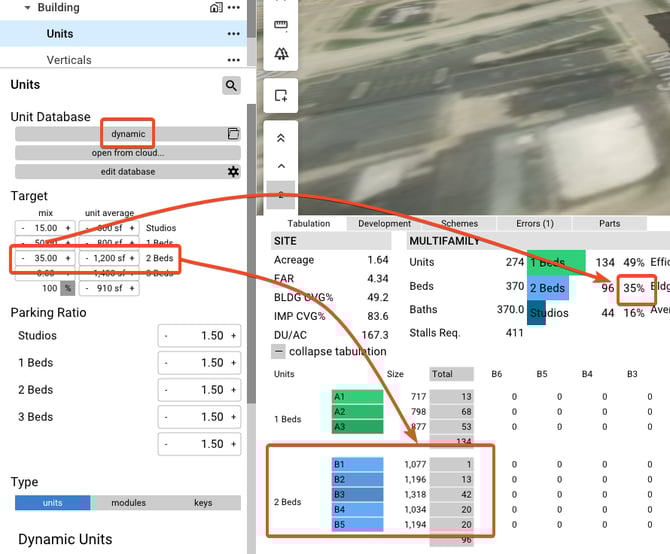The width and height of the screenshot is (670, 554).
Task: Click the open from cloud button
Action: pos(128,153)
